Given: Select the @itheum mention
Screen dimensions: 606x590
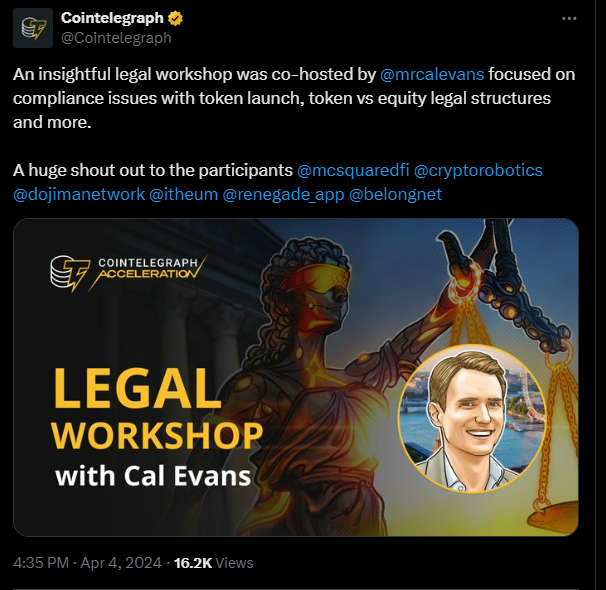Looking at the screenshot, I should pos(183,194).
